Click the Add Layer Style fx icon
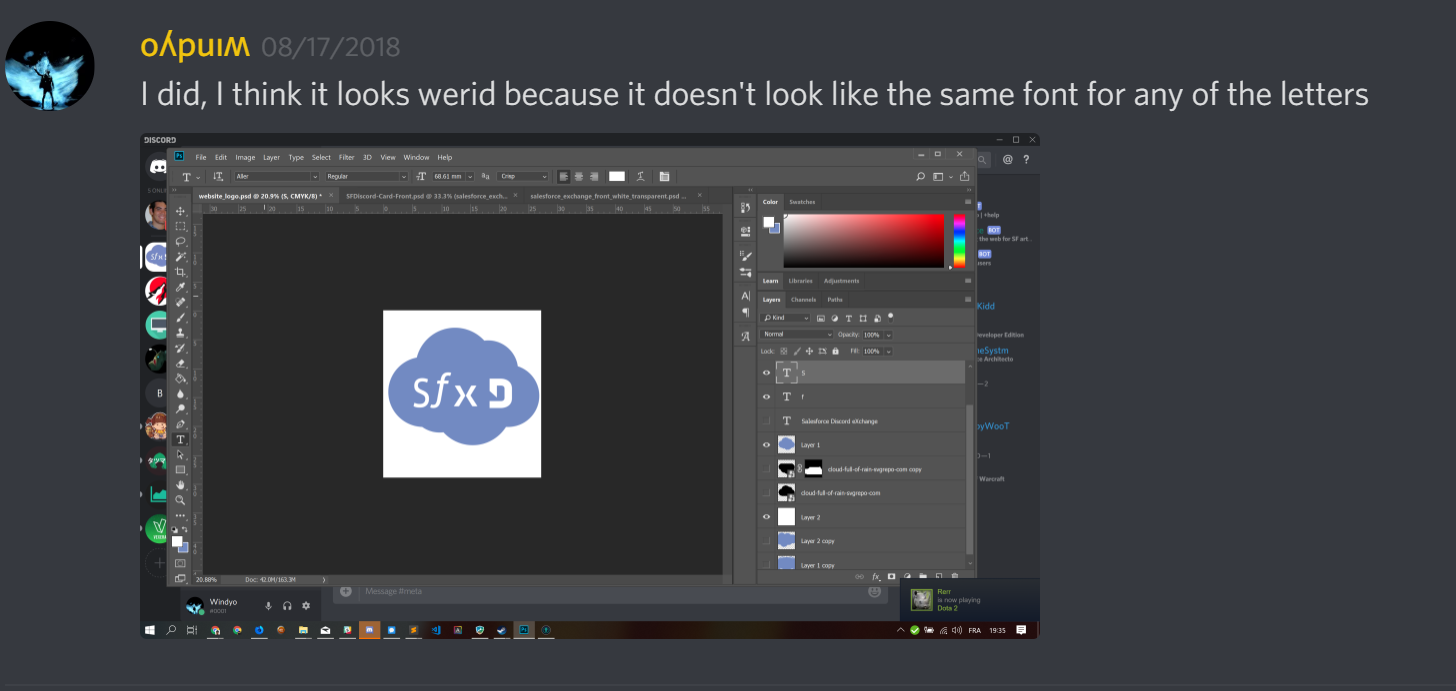Screen dimensions: 1456x691 point(875,576)
